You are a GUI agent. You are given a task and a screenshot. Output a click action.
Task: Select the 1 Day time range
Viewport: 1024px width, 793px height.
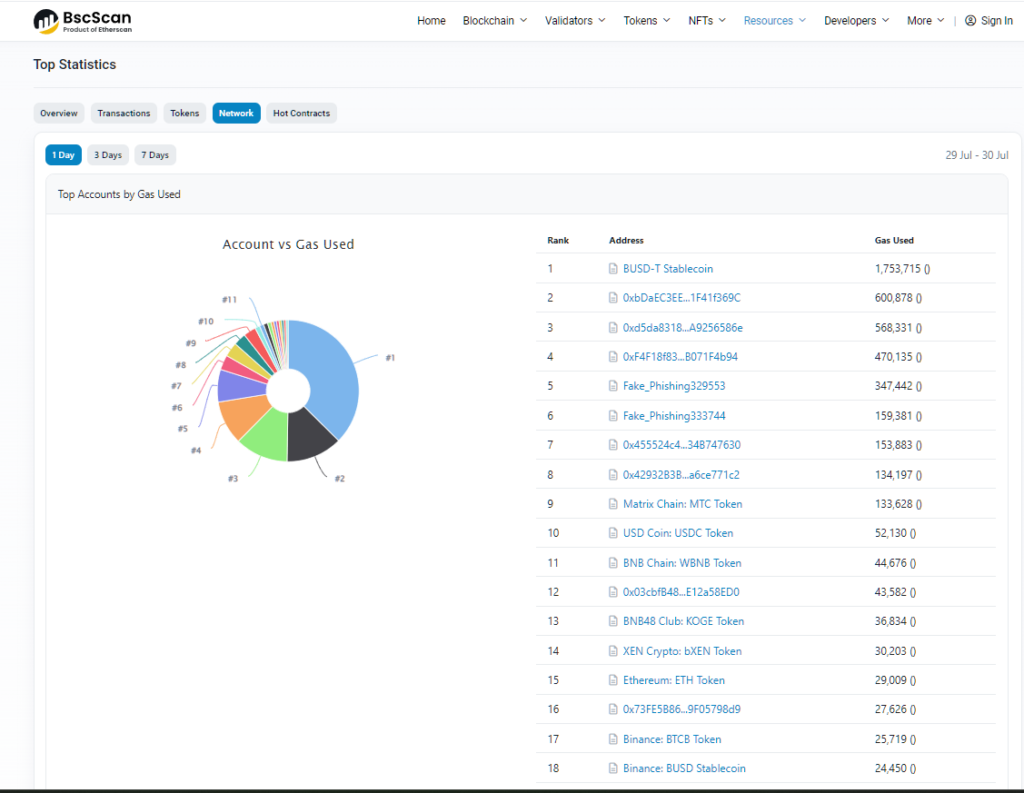click(x=63, y=155)
